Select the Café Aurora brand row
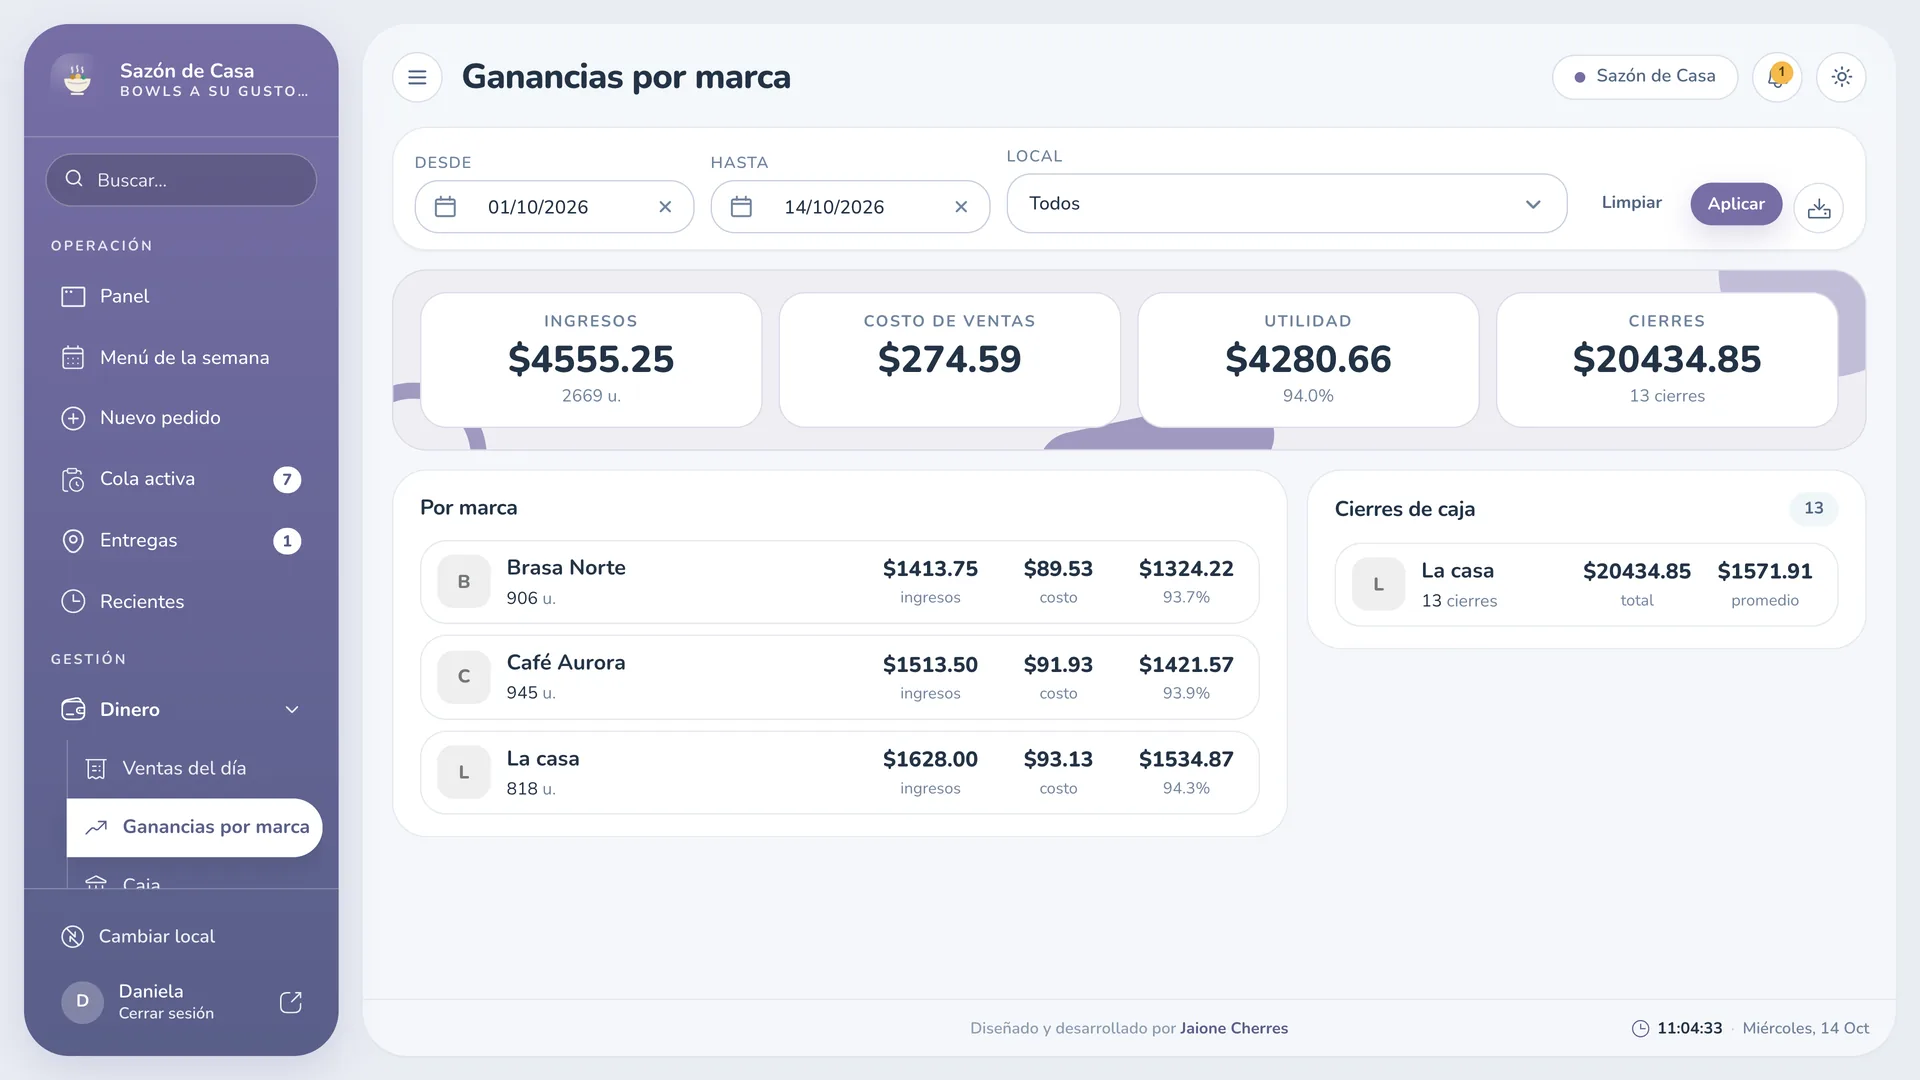The width and height of the screenshot is (1920, 1080). [x=839, y=677]
